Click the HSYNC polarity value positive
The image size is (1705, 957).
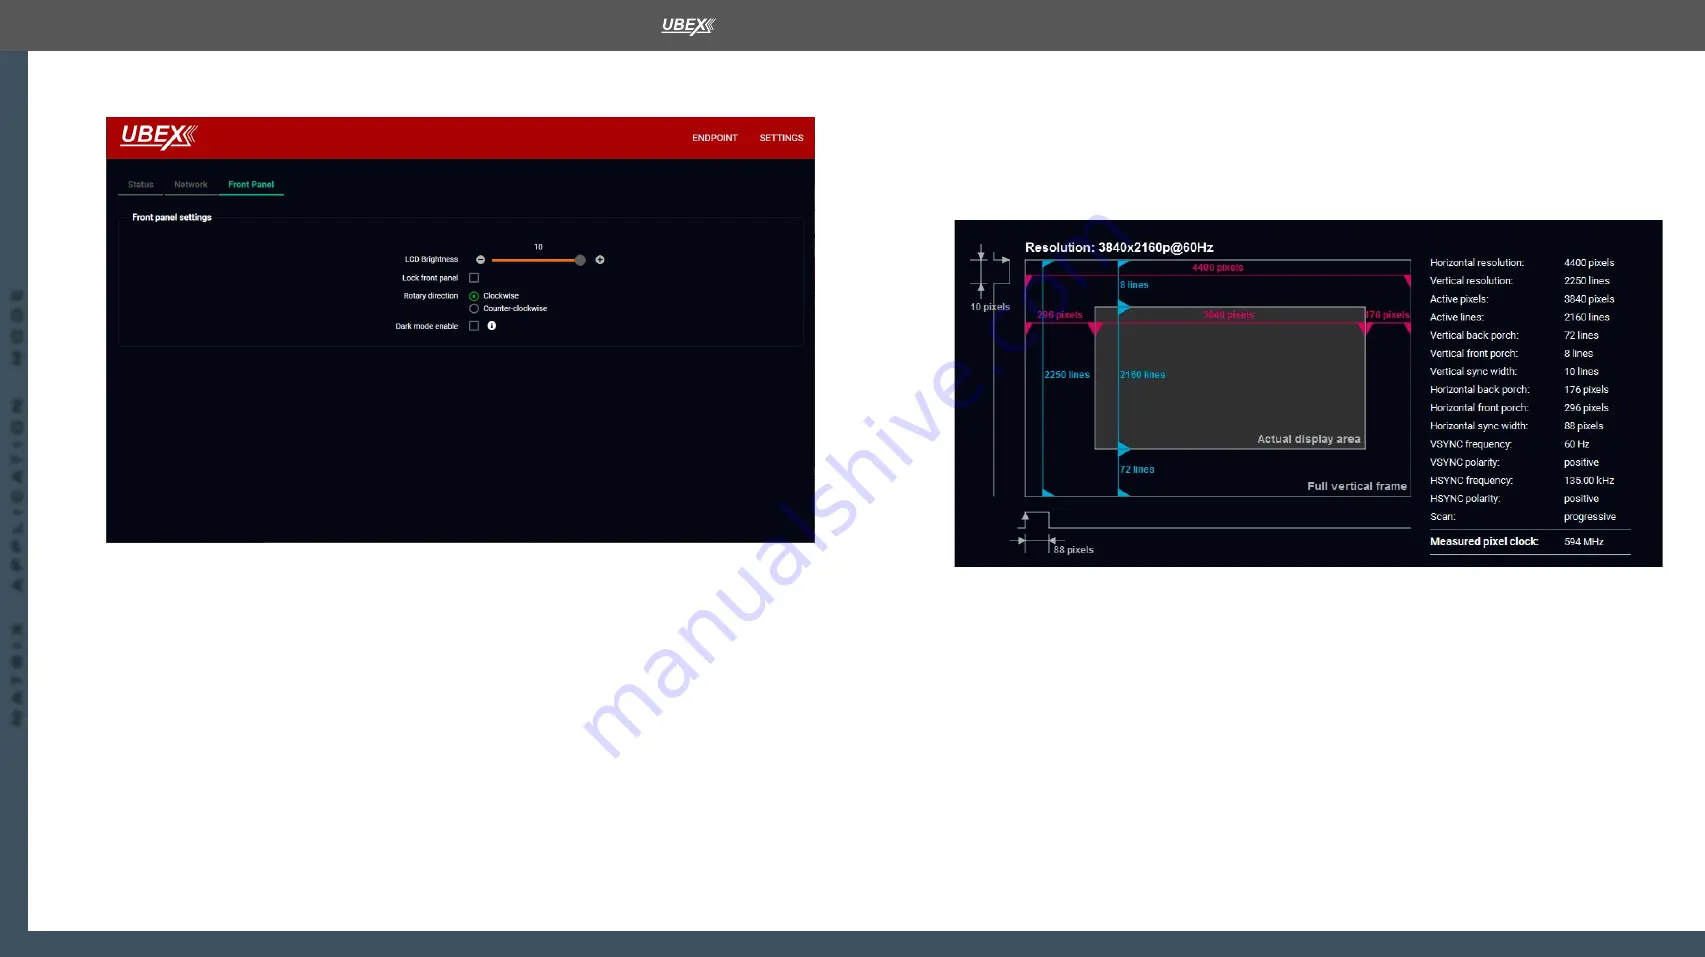[x=1581, y=499]
